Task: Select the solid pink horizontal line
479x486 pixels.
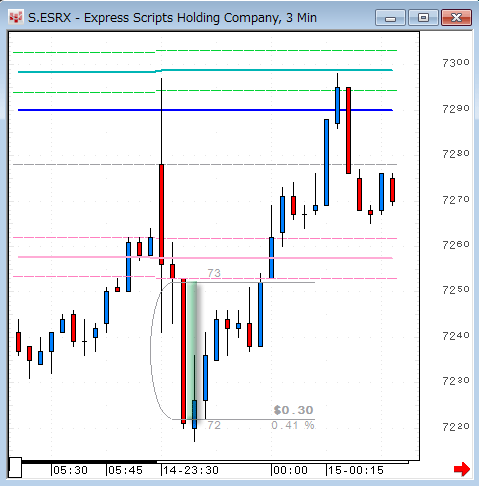Action: coord(205,257)
